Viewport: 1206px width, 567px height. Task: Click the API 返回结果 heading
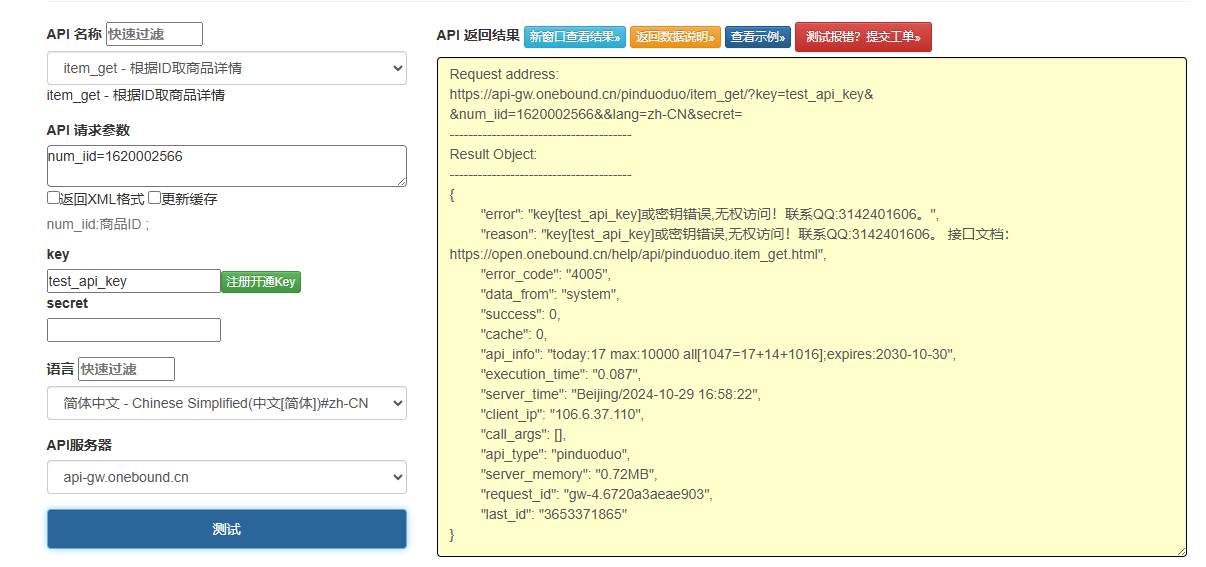[478, 35]
